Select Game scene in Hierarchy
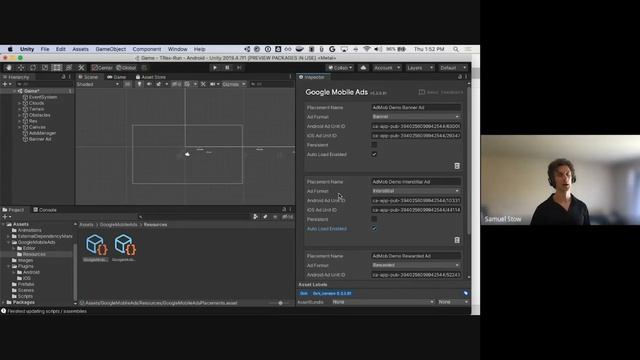The image size is (640, 360). click(x=31, y=91)
